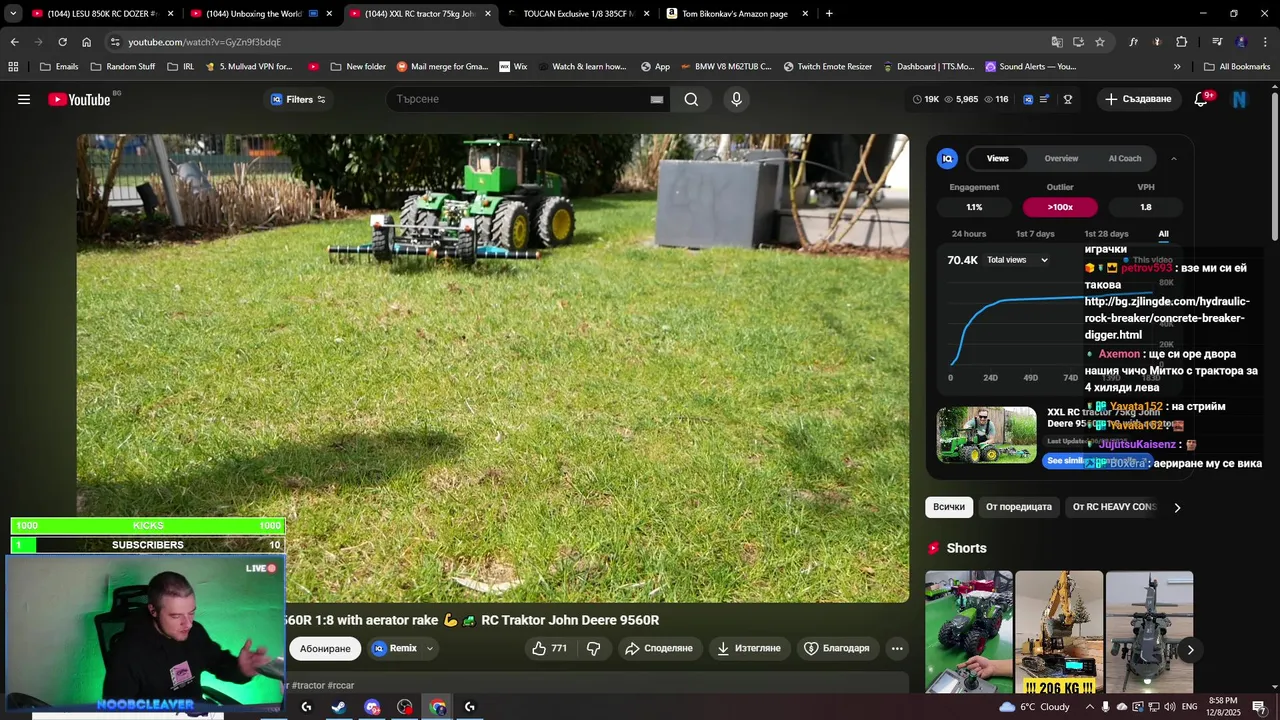
Task: Expand the Remix dropdown arrow
Action: (x=430, y=648)
